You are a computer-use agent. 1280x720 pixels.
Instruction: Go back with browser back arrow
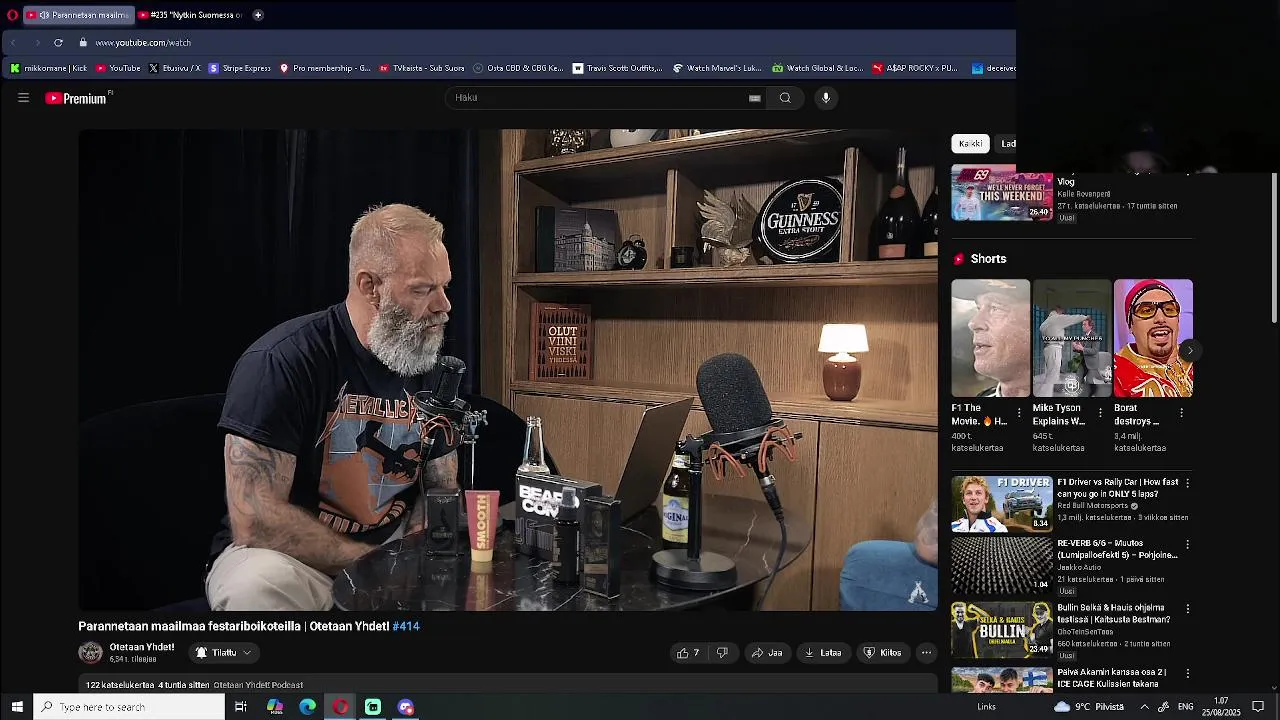(x=14, y=43)
